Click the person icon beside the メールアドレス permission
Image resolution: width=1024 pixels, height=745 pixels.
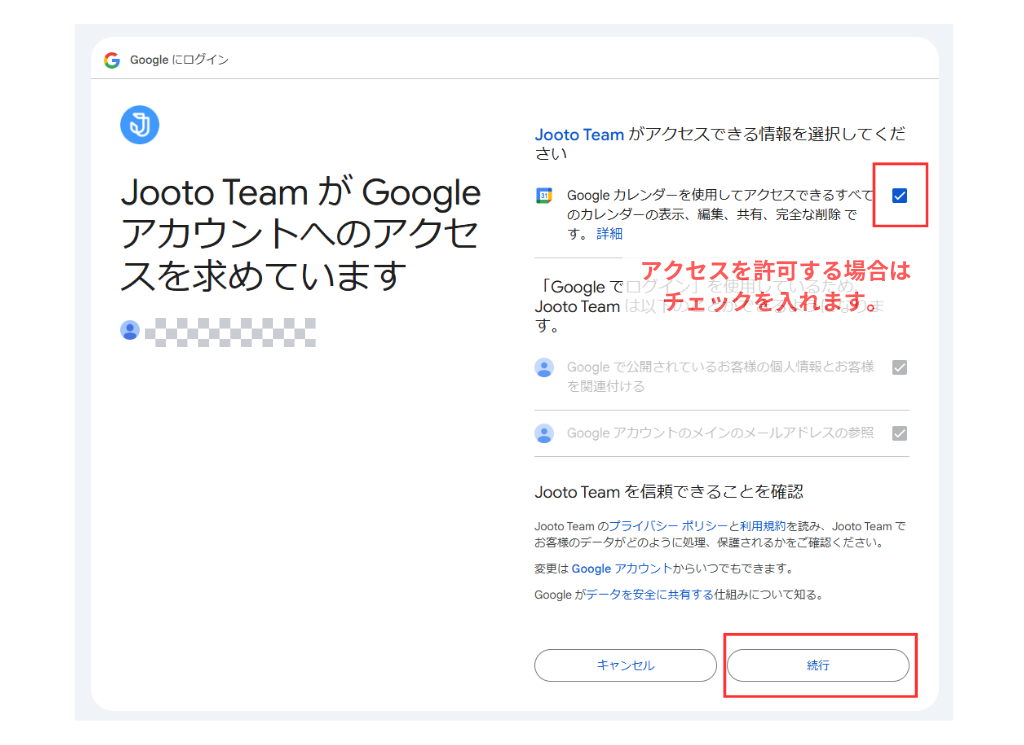click(543, 433)
